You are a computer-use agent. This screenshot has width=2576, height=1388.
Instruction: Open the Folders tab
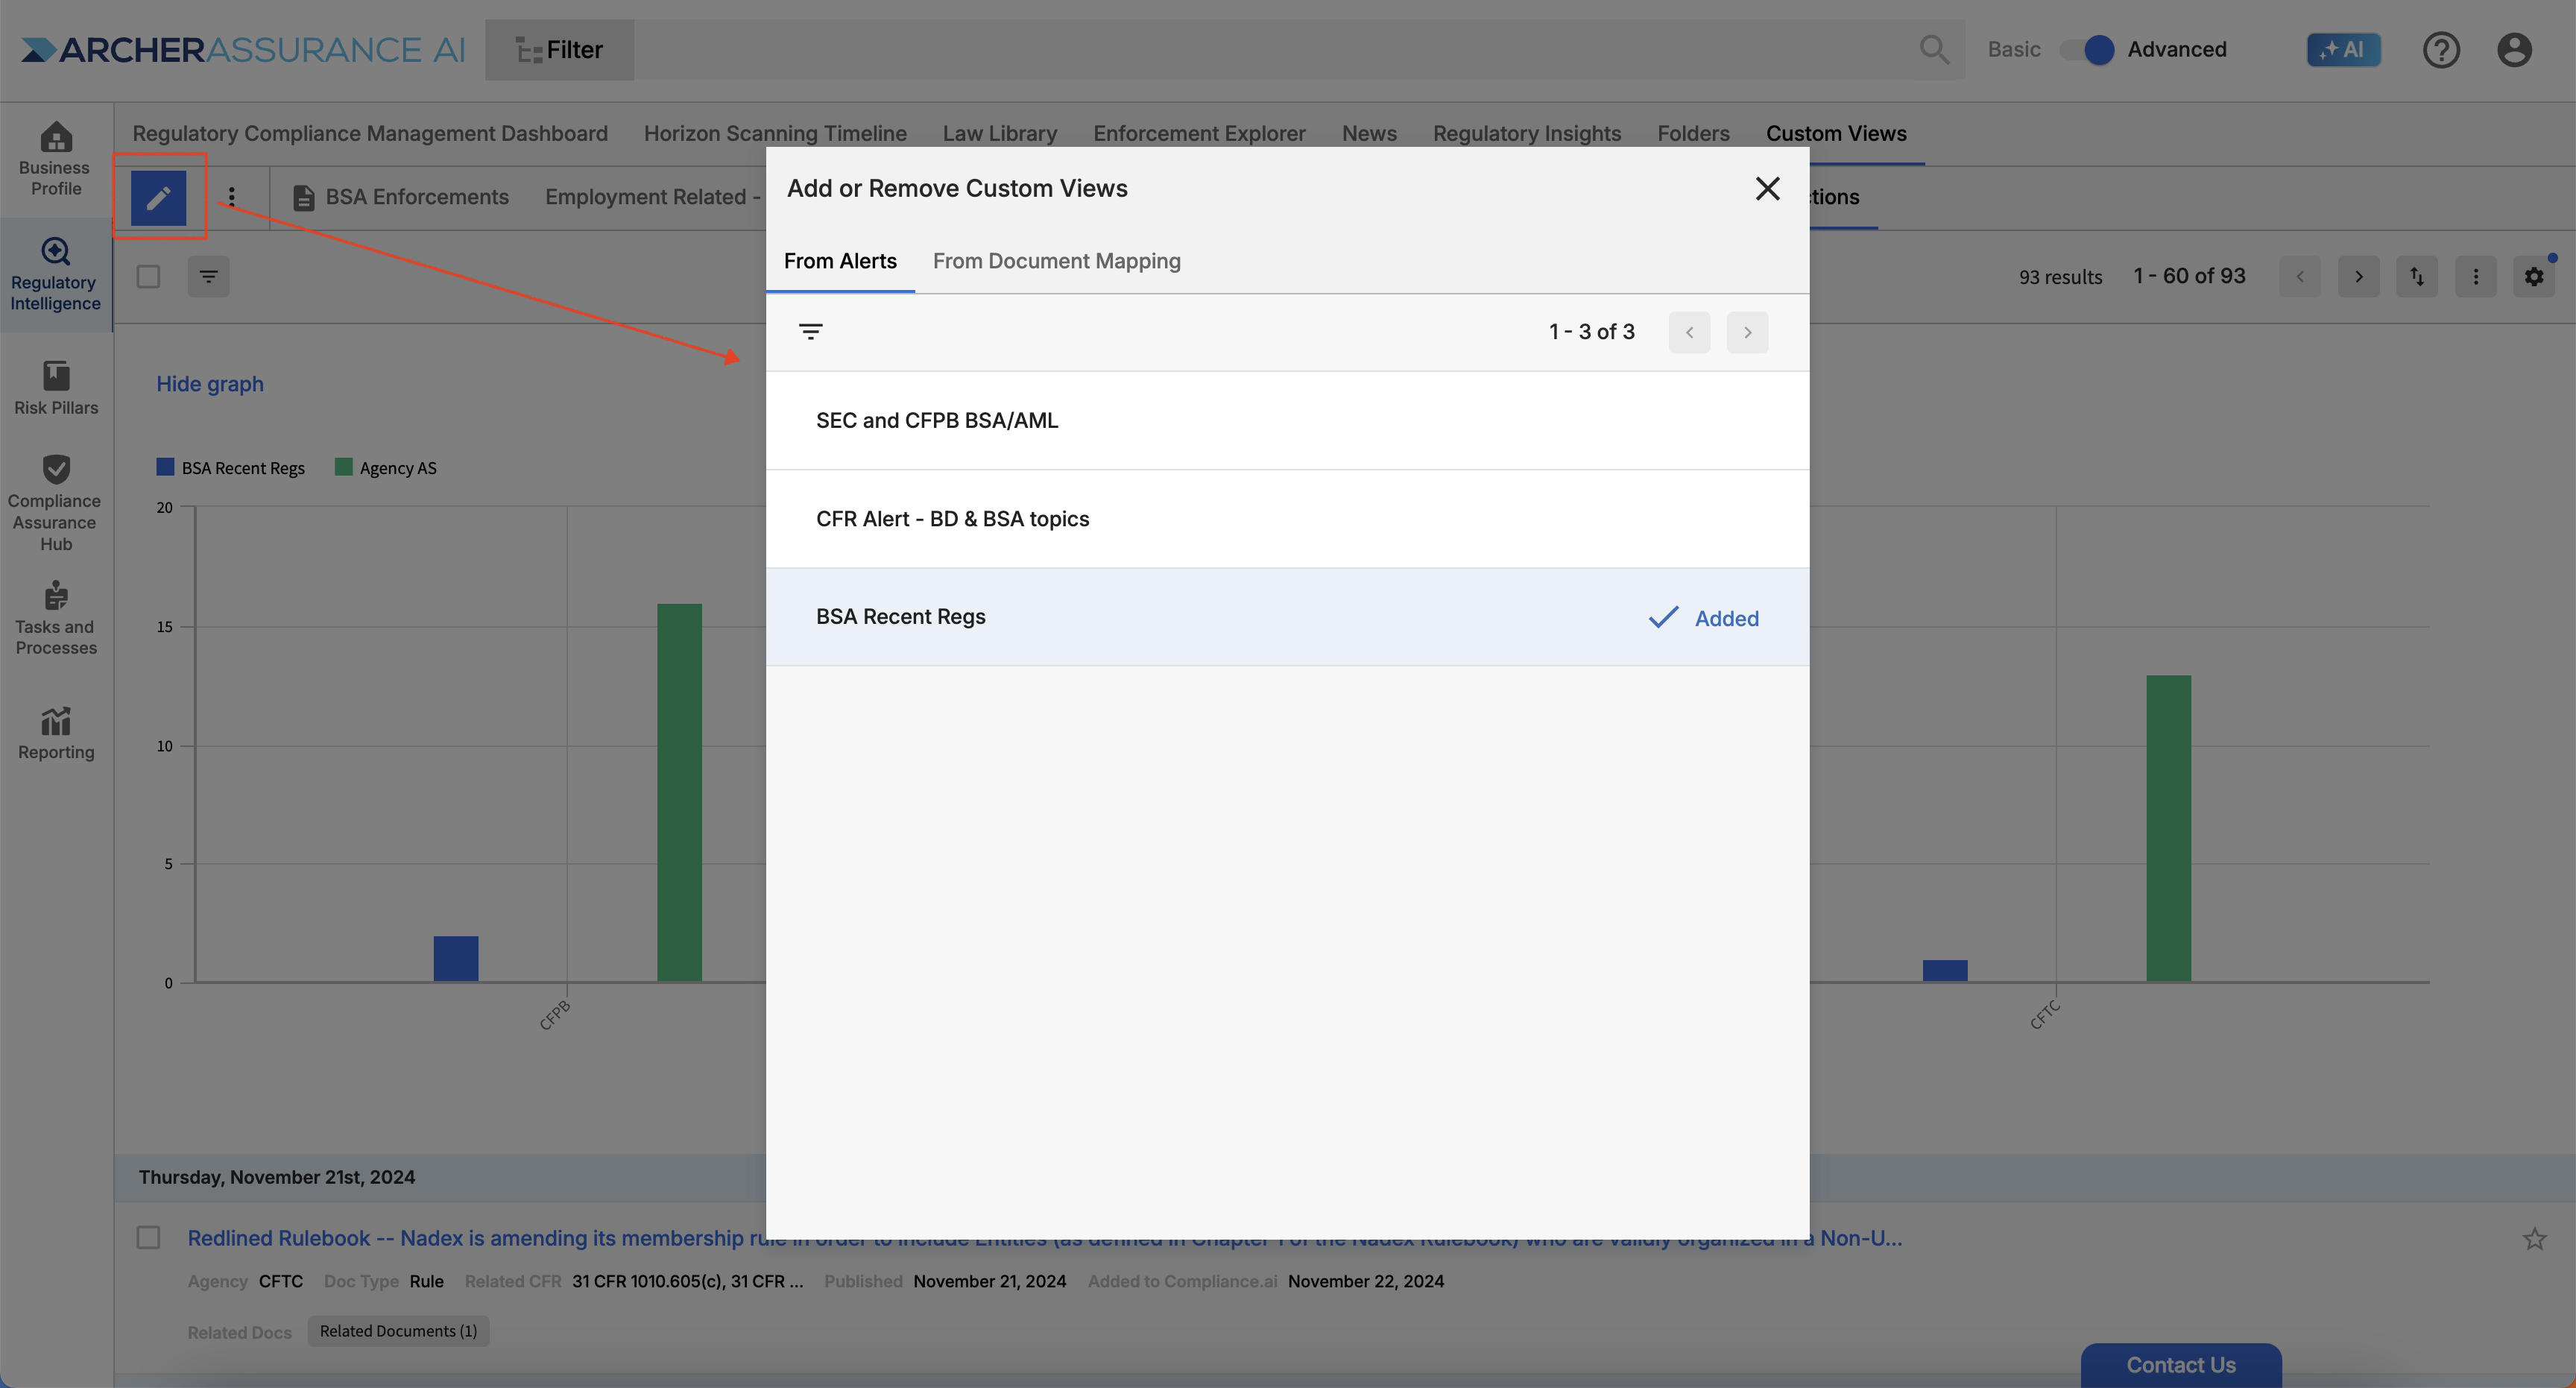[1693, 133]
